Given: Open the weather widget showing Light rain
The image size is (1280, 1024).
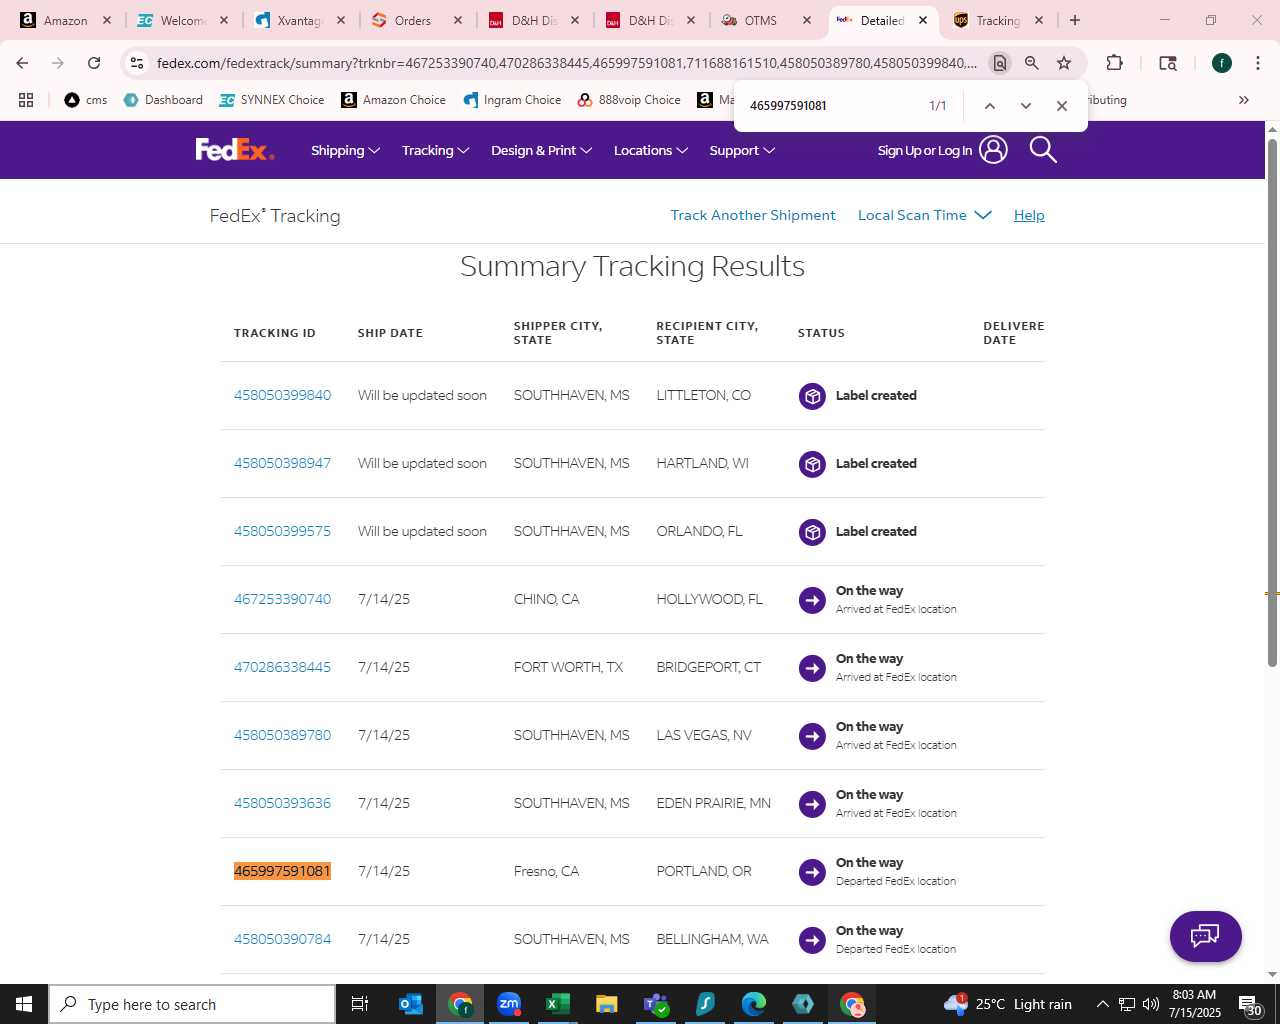Looking at the screenshot, I should [1007, 1004].
